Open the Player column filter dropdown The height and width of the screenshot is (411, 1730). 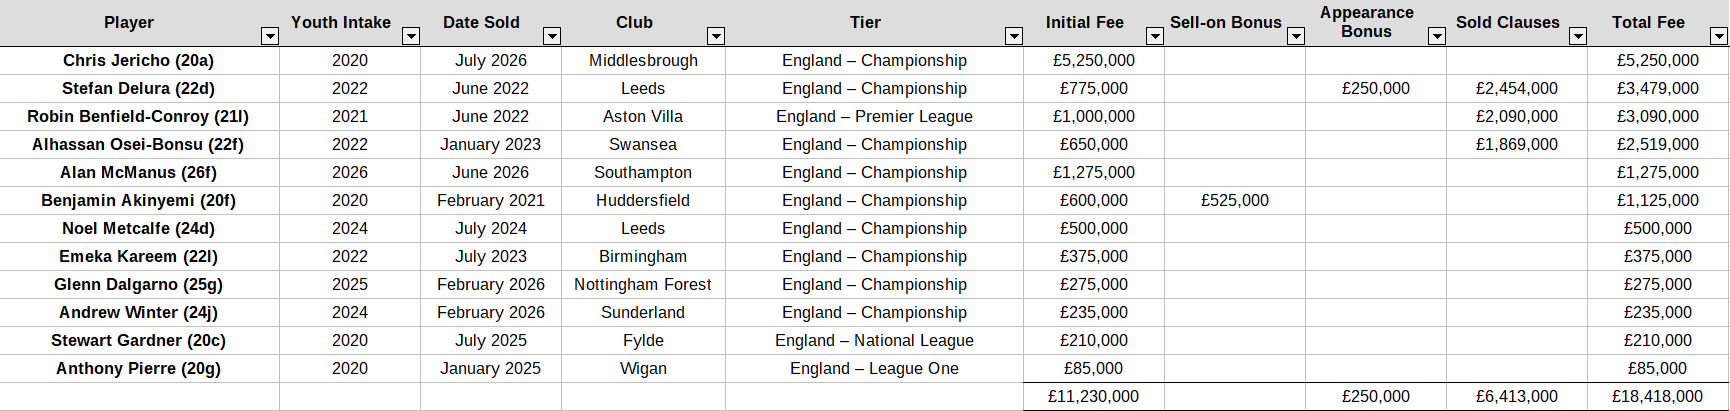(269, 36)
